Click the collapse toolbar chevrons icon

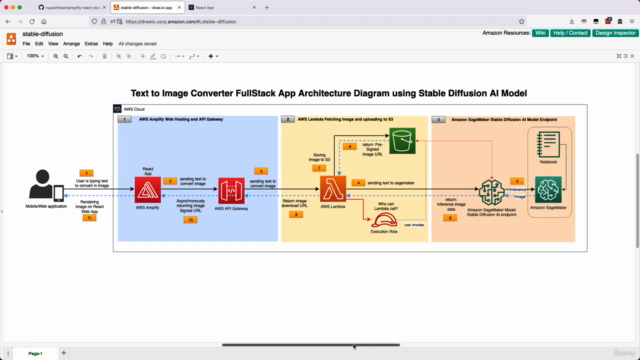tap(632, 56)
